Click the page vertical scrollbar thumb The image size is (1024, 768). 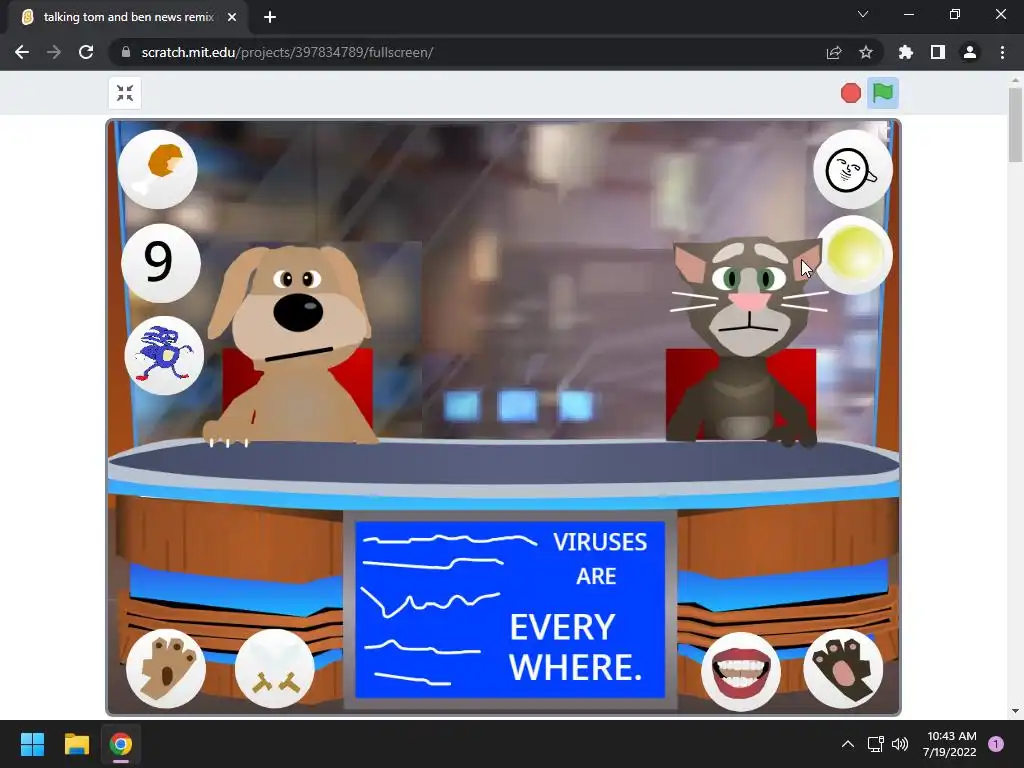point(1015,124)
